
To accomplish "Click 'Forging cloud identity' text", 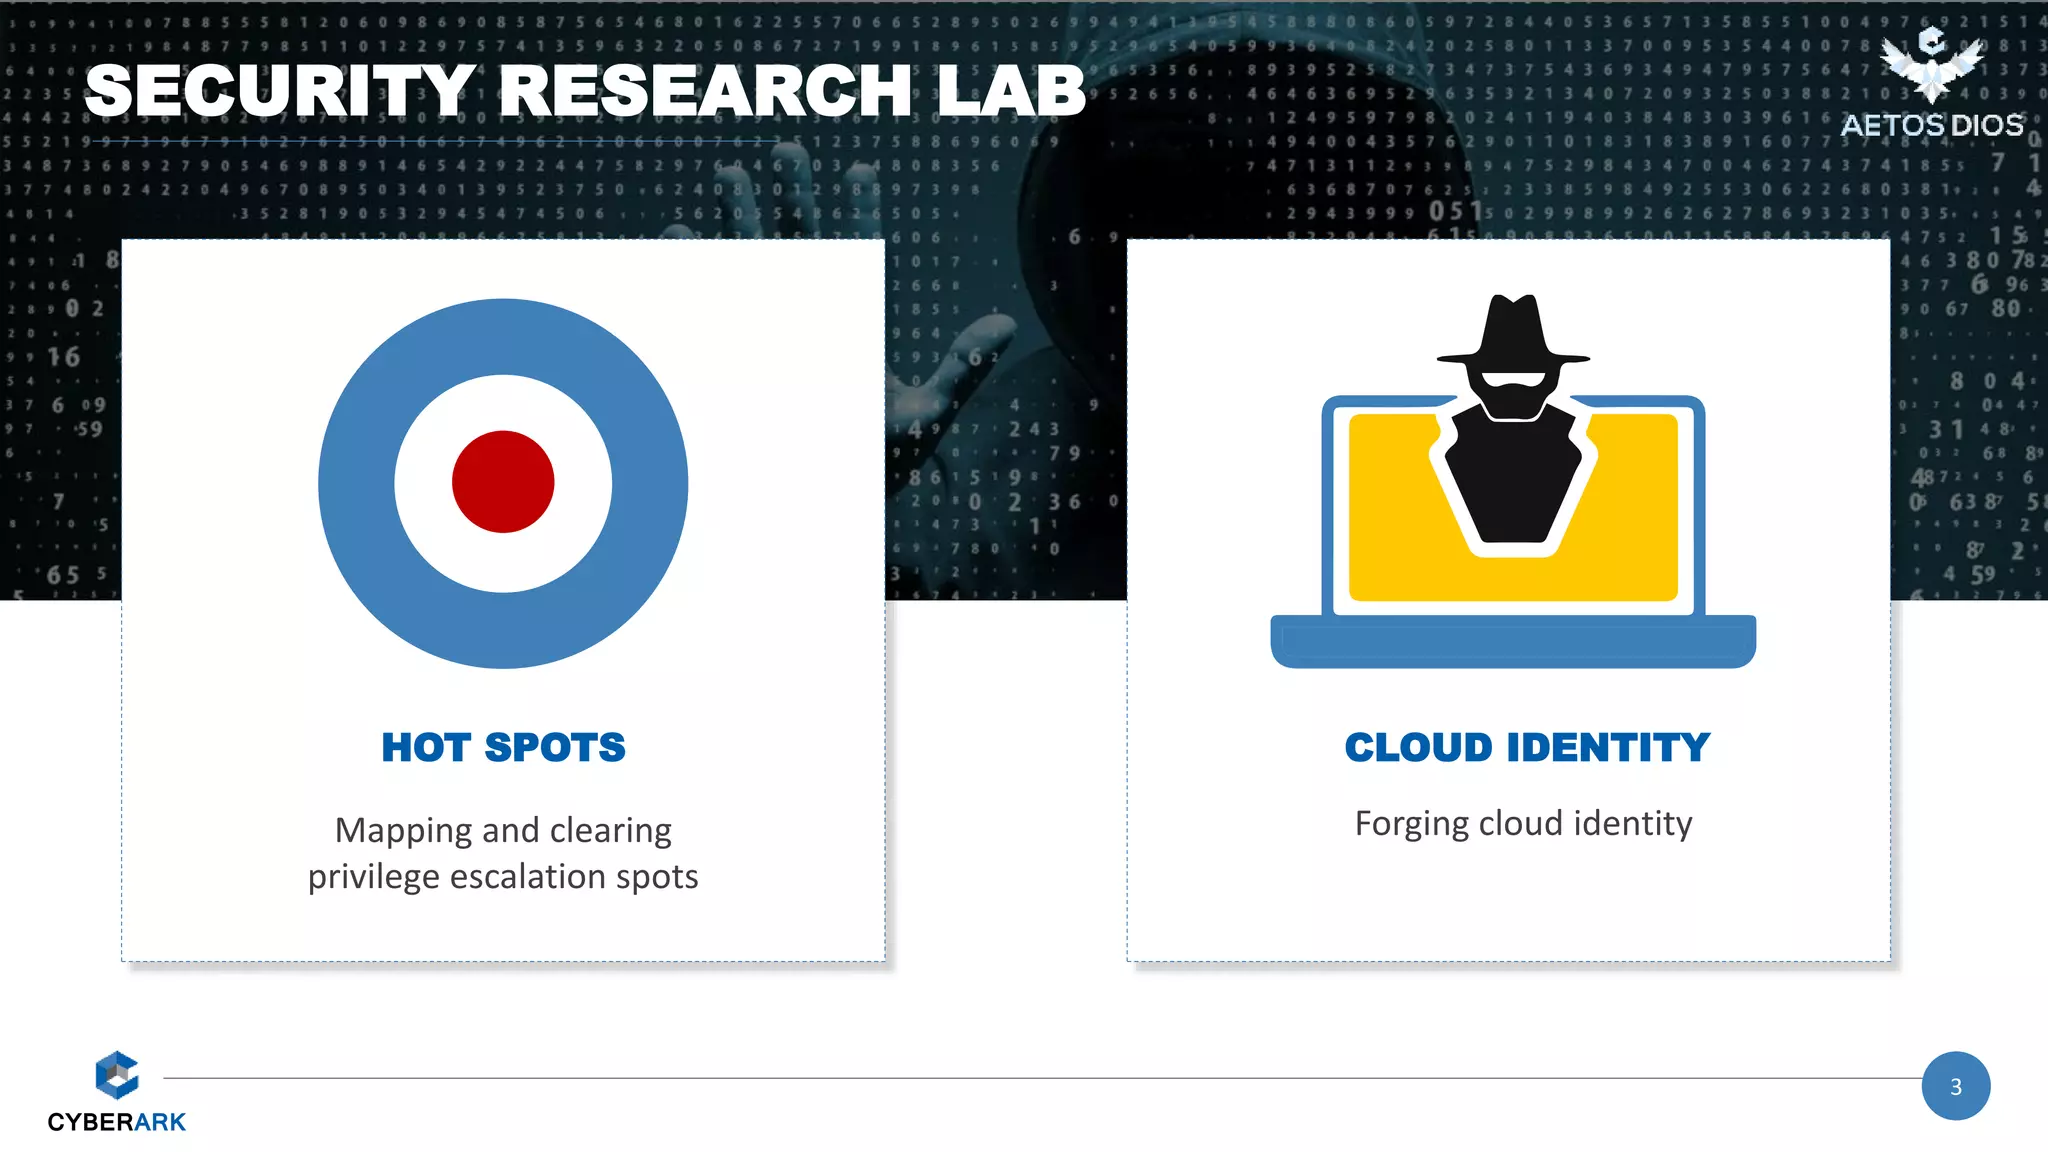I will coord(1523,823).
